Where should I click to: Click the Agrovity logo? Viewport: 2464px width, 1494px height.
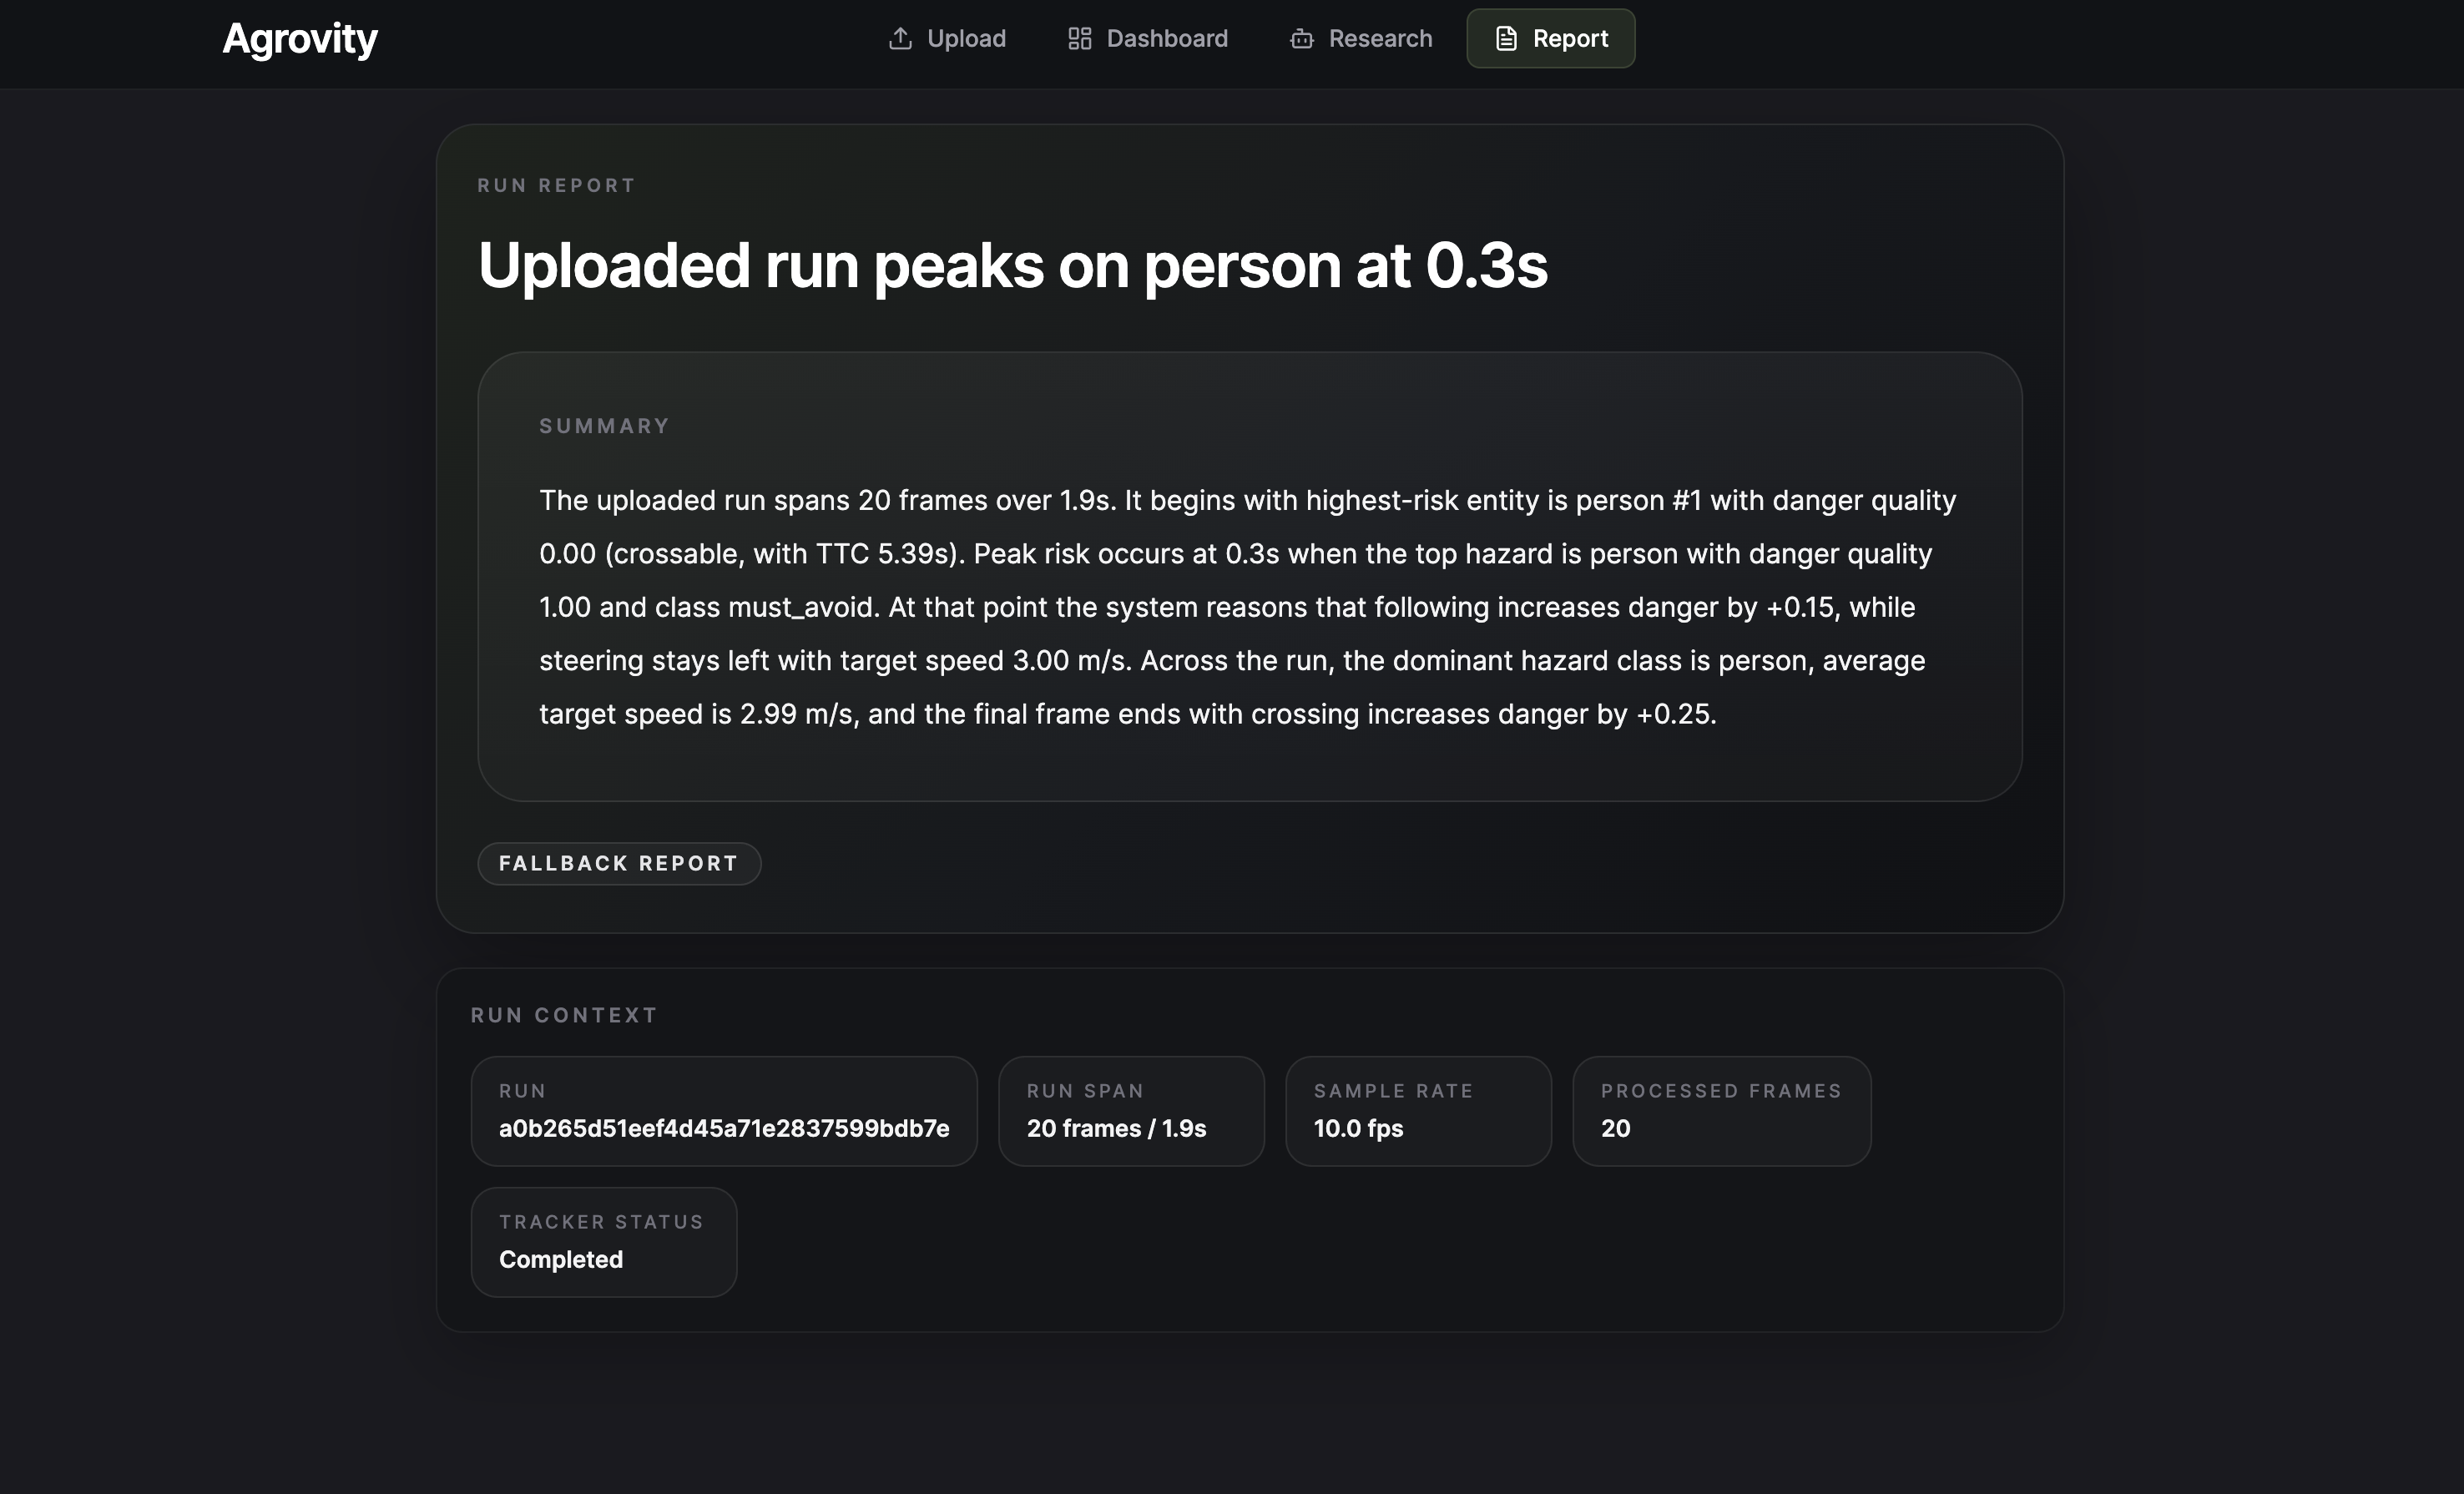coord(300,39)
